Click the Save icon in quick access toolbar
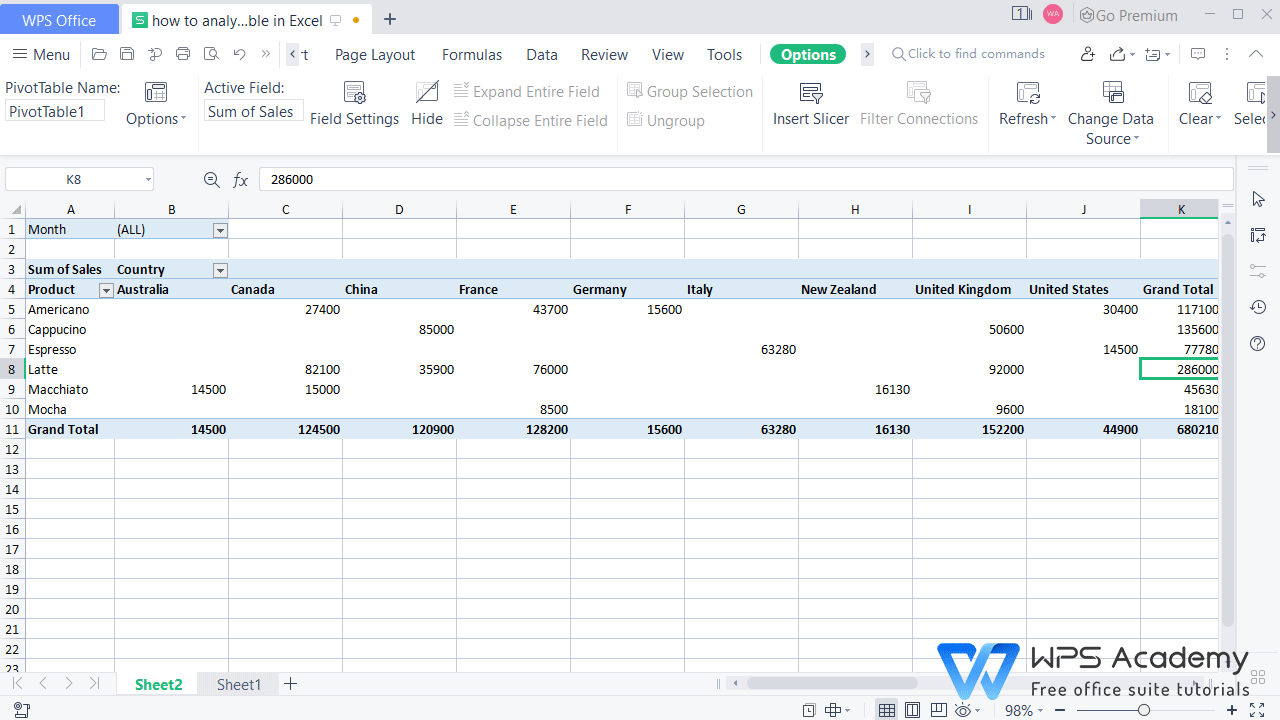This screenshot has height=720, width=1280. point(127,54)
